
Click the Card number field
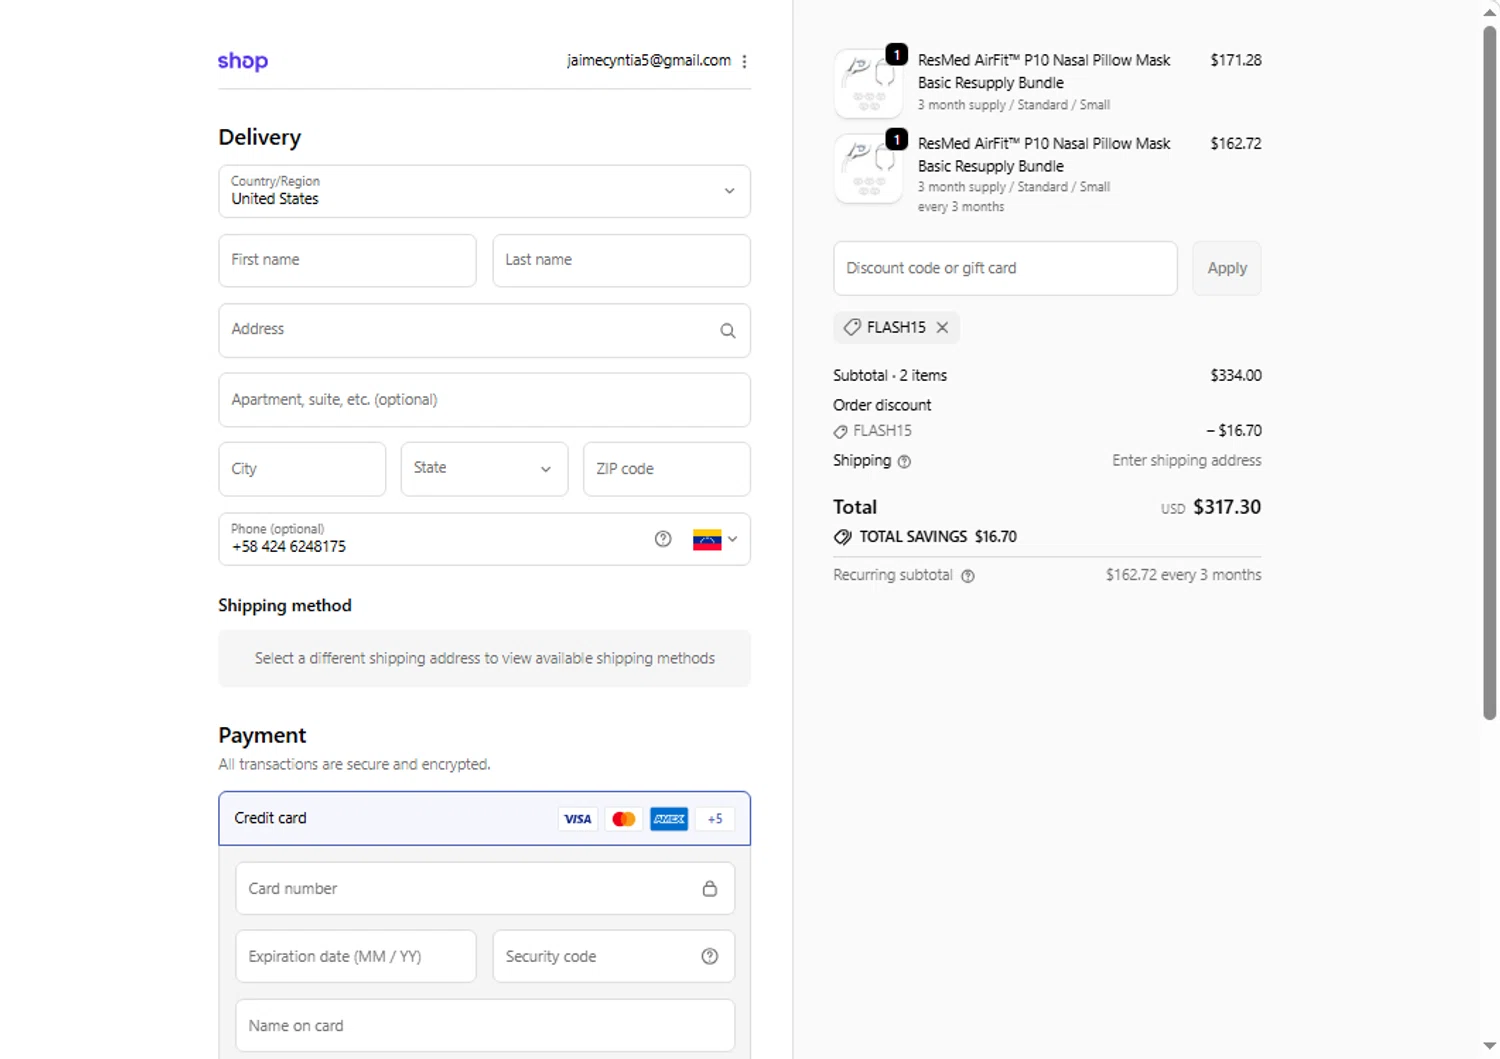tap(485, 888)
